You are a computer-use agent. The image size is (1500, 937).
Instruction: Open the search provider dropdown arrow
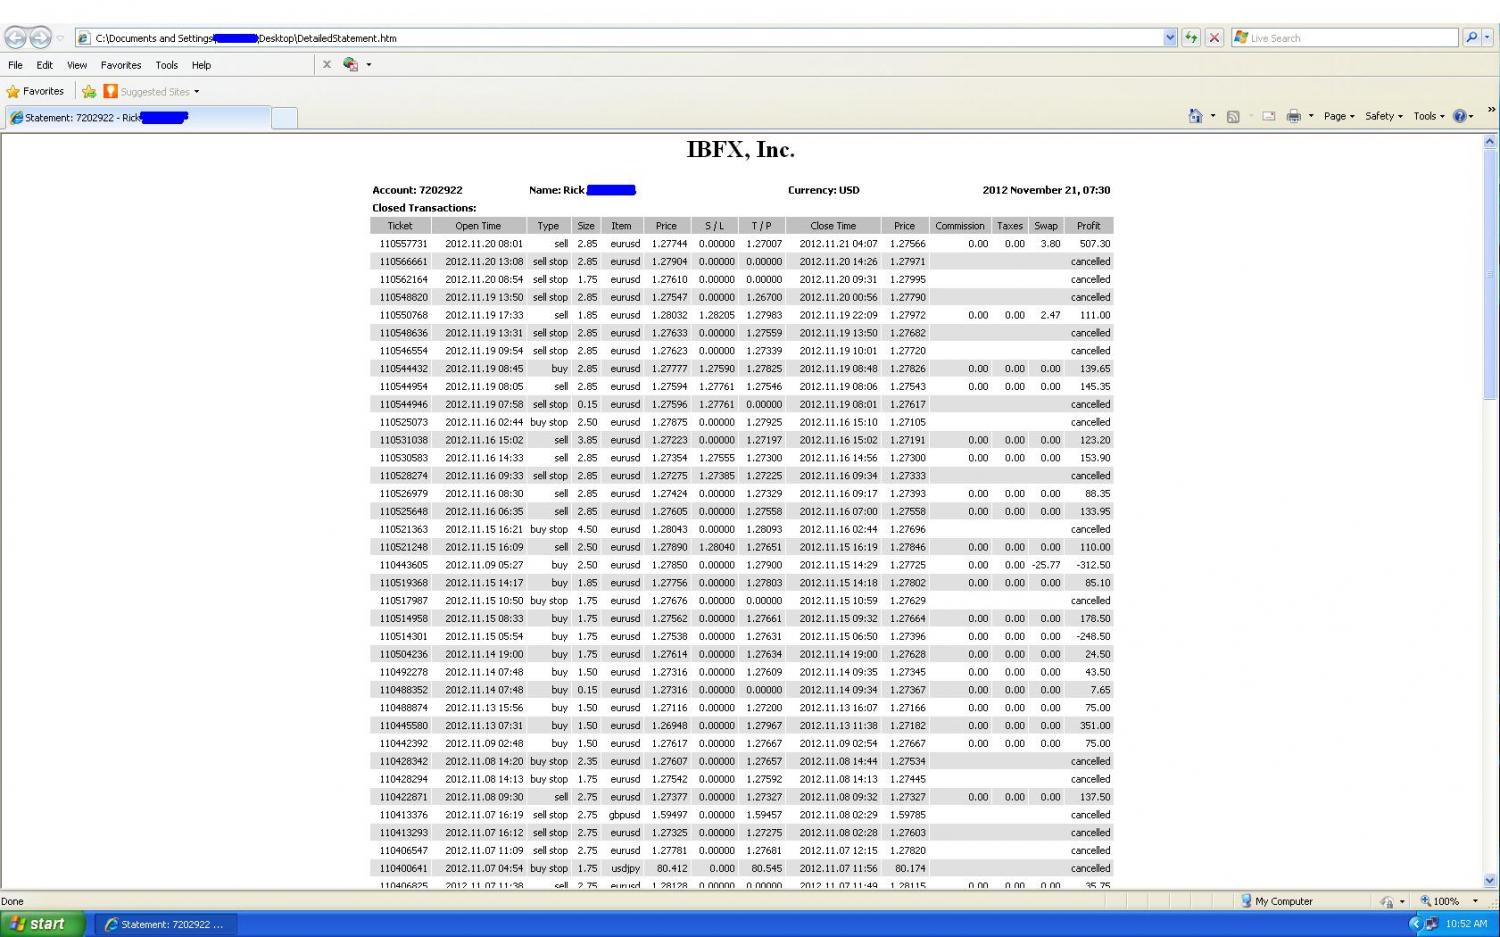click(x=1487, y=38)
